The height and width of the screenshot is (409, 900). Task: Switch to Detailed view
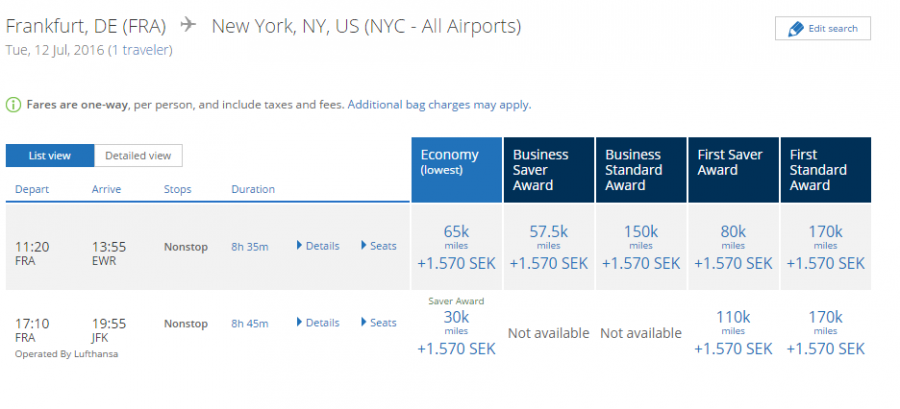pos(138,155)
